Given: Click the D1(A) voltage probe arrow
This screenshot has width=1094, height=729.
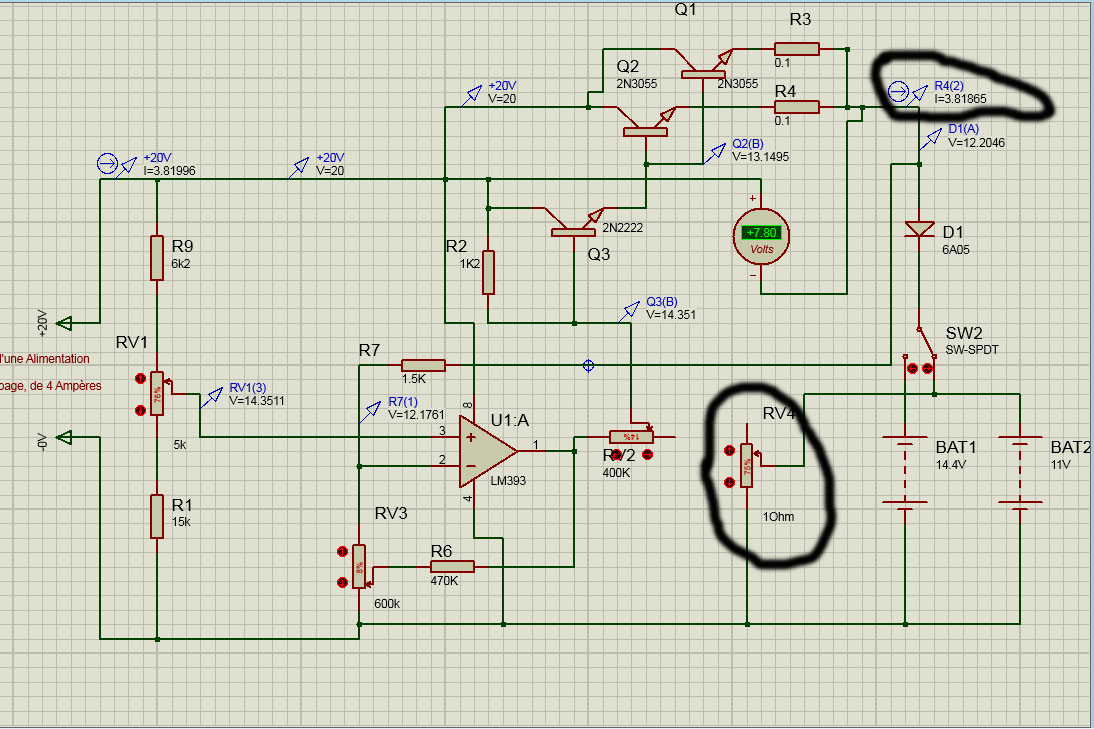Looking at the screenshot, I should point(930,139).
